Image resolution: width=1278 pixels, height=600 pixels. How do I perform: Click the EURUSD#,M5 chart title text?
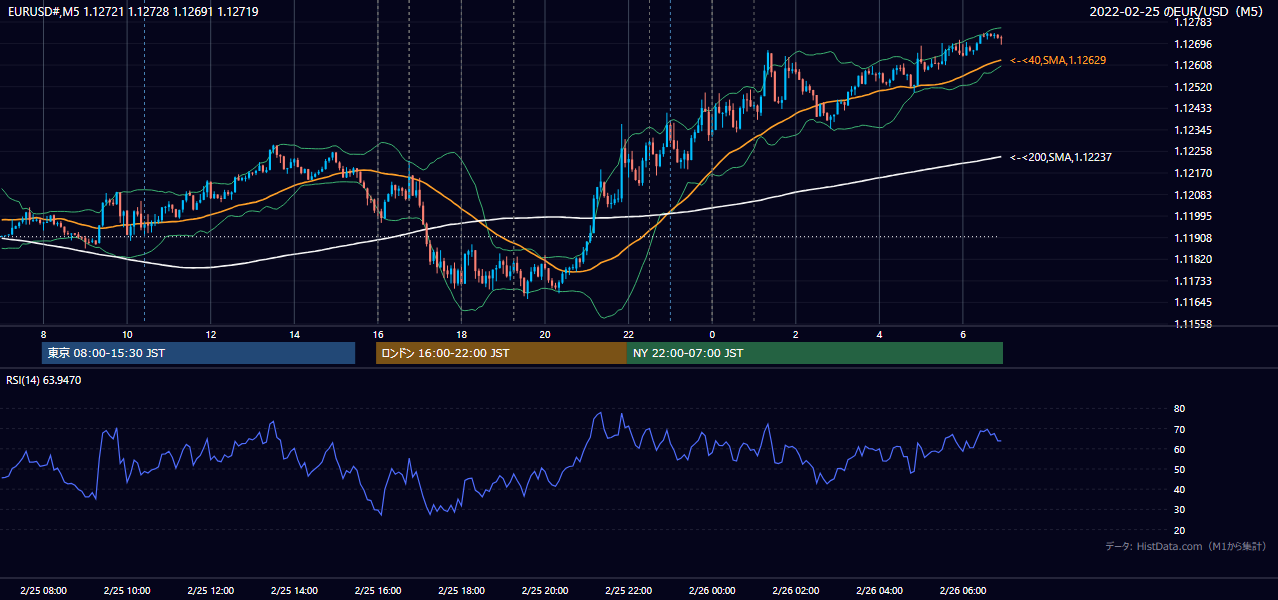tap(132, 11)
